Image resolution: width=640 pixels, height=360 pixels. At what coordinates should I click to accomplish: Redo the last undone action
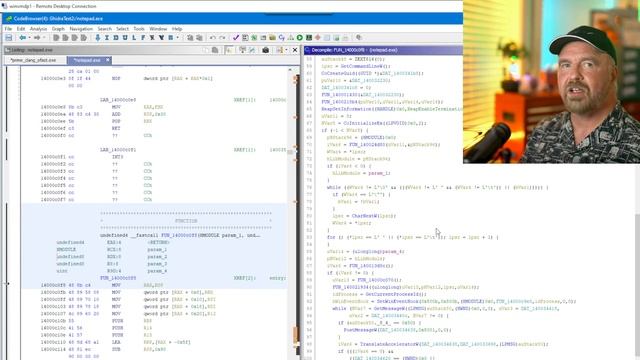222,38
